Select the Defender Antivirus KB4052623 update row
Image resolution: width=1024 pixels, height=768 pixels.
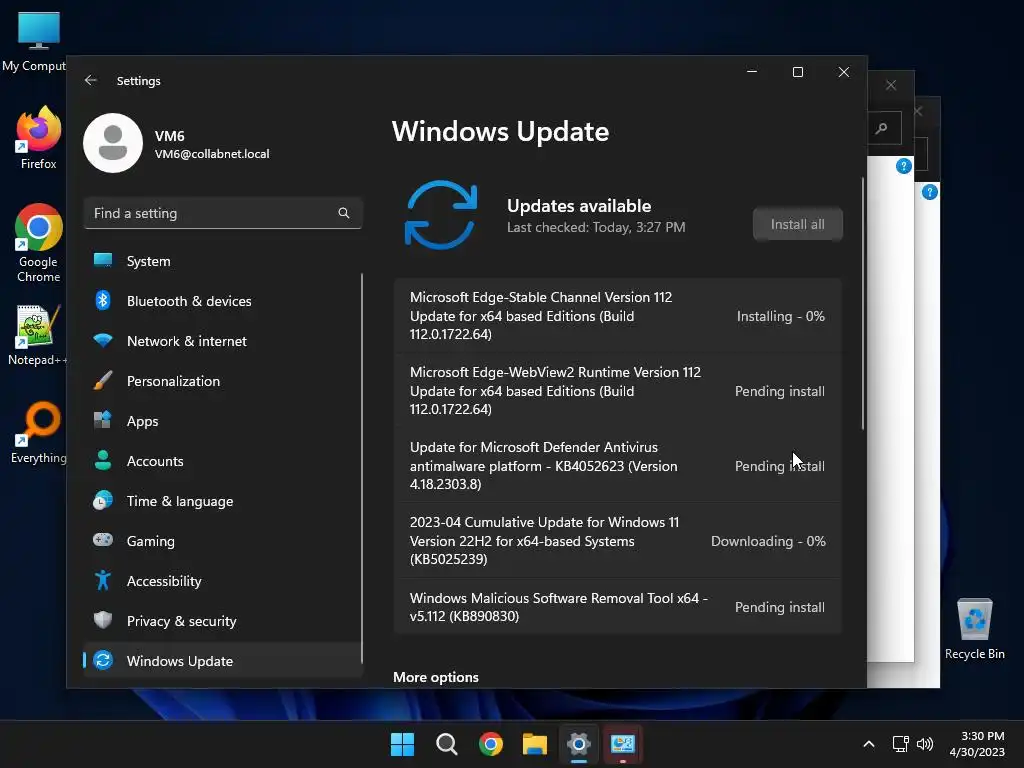tap(618, 466)
